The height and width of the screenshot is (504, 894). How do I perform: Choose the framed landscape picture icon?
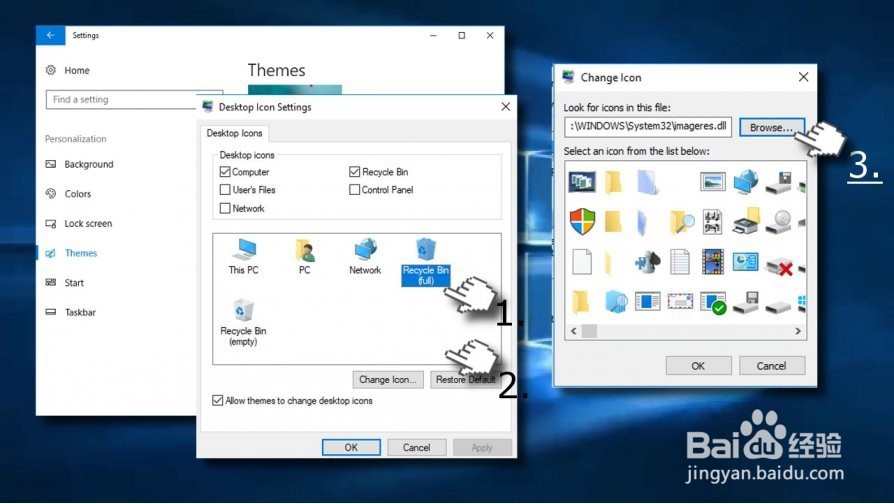point(713,182)
